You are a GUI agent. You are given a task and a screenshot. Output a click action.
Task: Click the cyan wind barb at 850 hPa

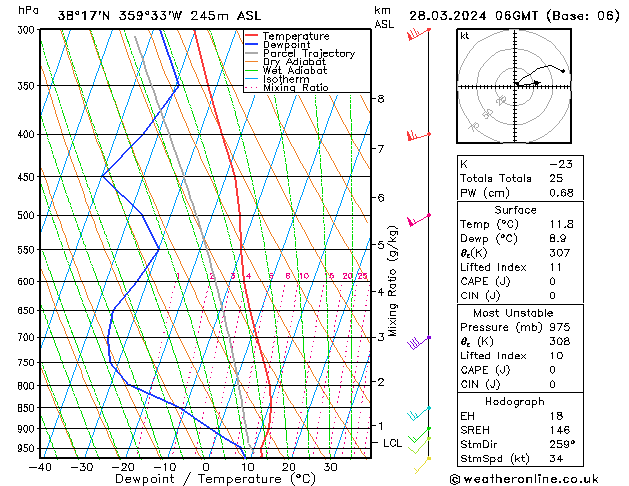[x=419, y=414]
